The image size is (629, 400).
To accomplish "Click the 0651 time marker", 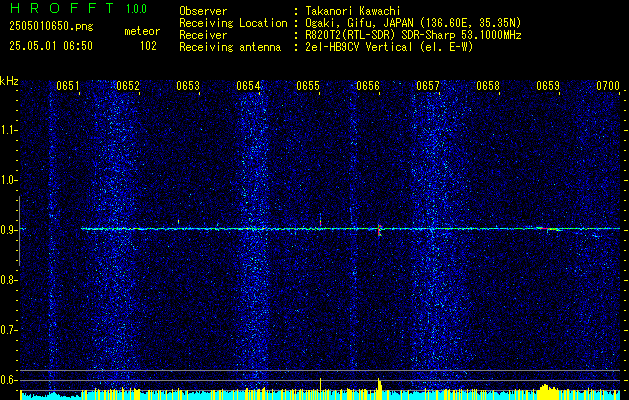I will point(68,86).
